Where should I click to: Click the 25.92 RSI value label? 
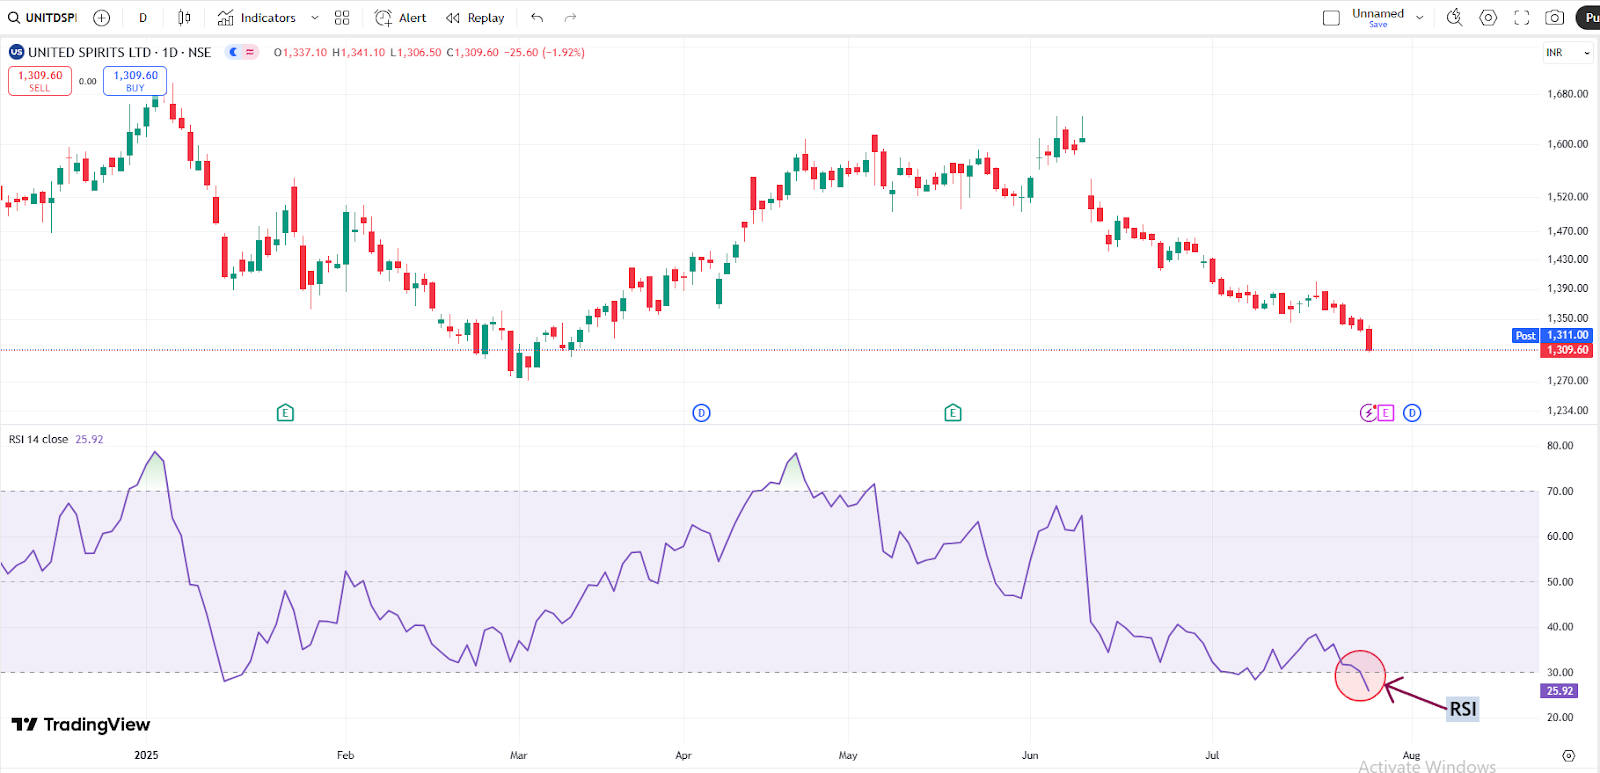coord(1560,691)
